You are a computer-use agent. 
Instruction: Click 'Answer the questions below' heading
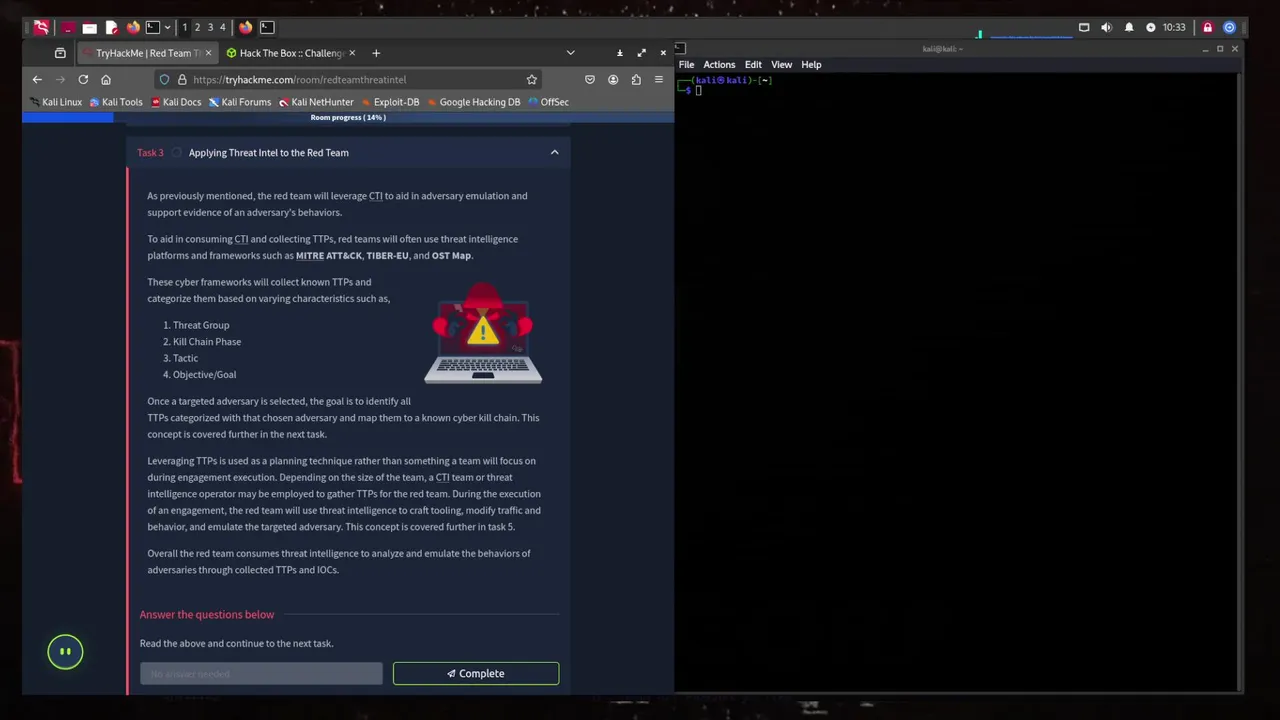pos(207,615)
